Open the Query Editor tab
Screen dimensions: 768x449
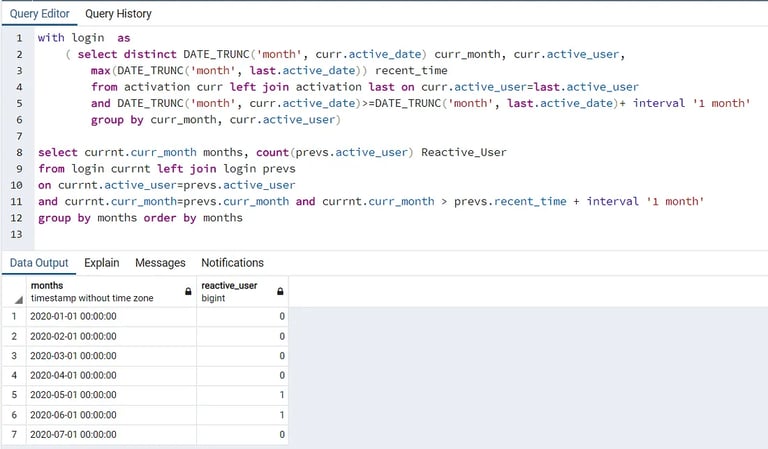click(x=40, y=14)
